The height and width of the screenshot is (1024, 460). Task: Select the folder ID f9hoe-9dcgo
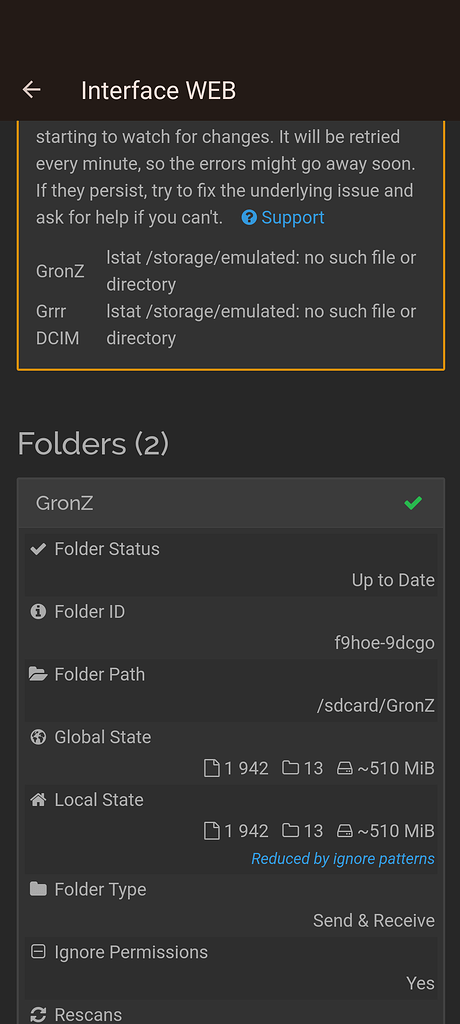(x=384, y=643)
